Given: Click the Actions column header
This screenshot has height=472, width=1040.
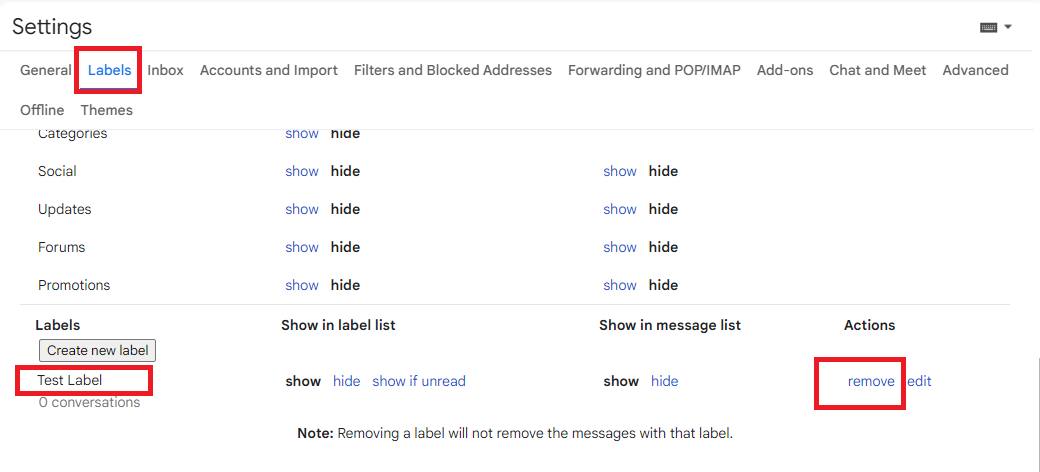Looking at the screenshot, I should pos(870,325).
